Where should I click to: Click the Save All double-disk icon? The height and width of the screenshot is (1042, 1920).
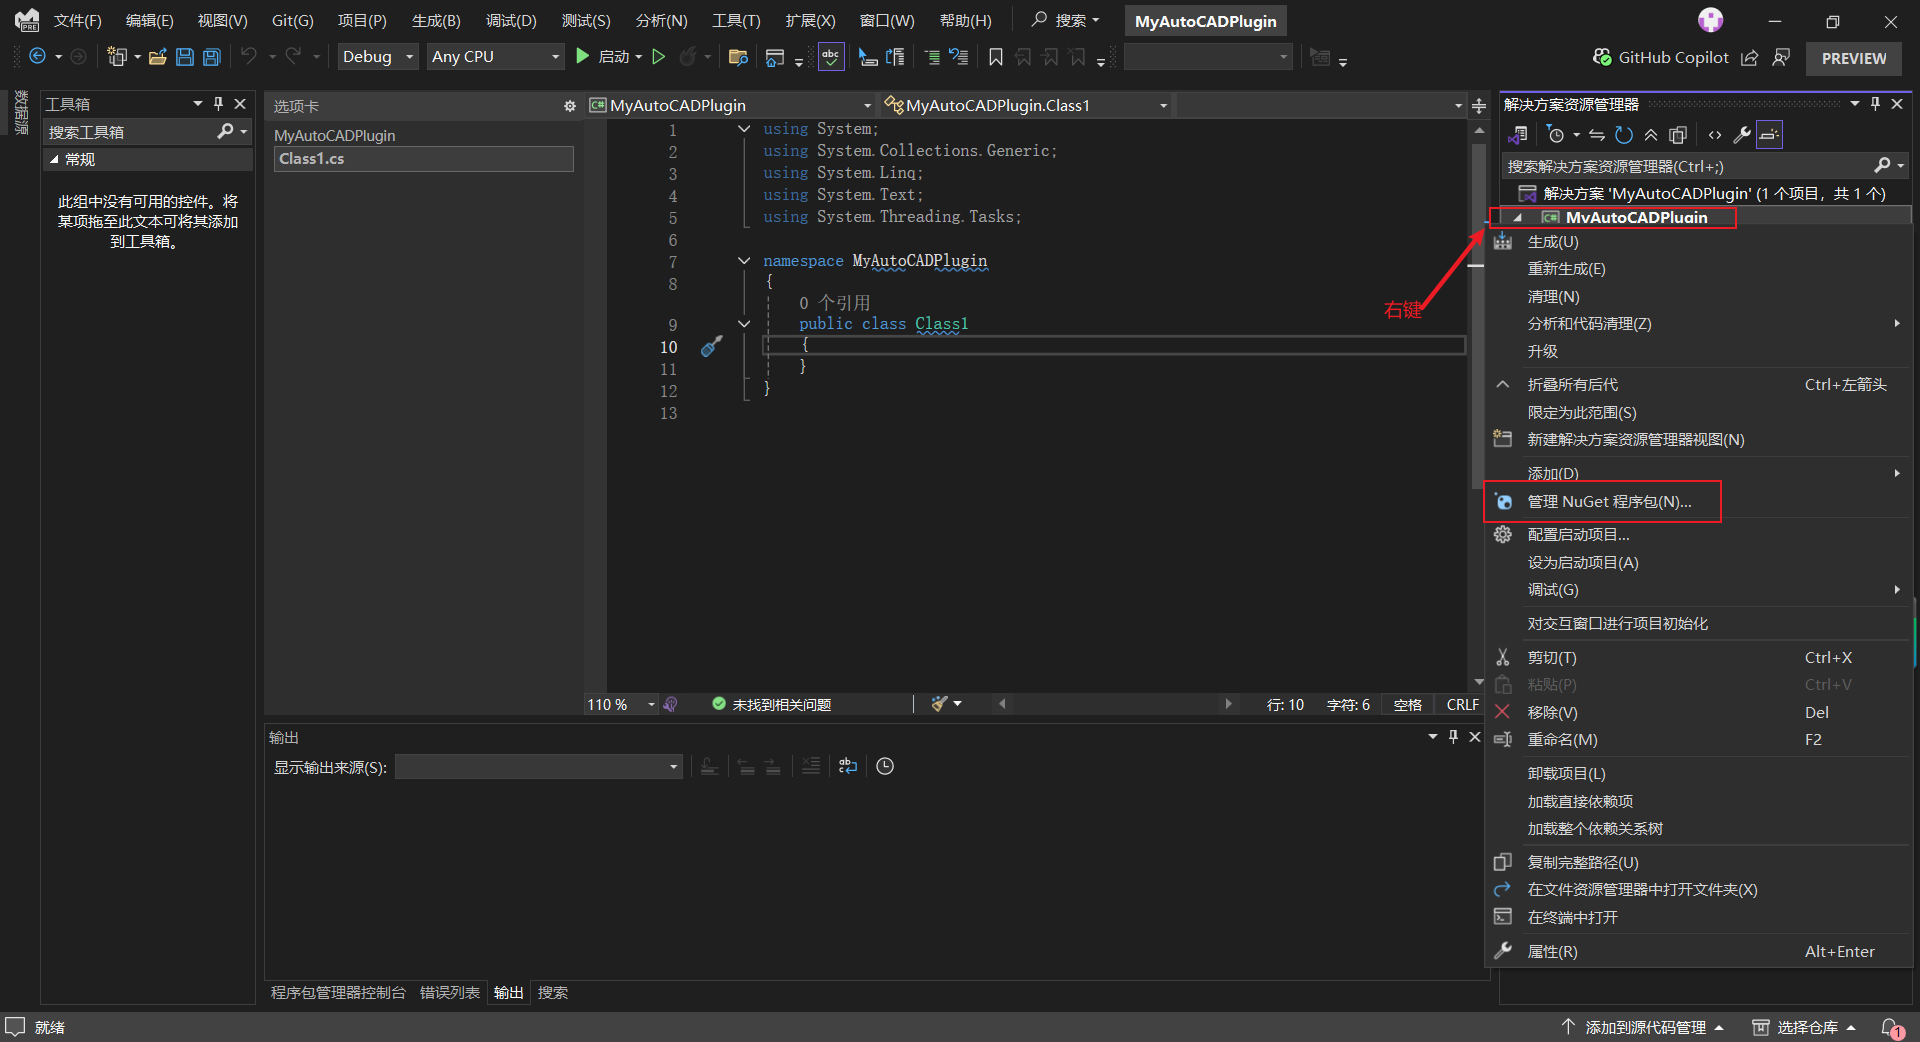coord(211,57)
